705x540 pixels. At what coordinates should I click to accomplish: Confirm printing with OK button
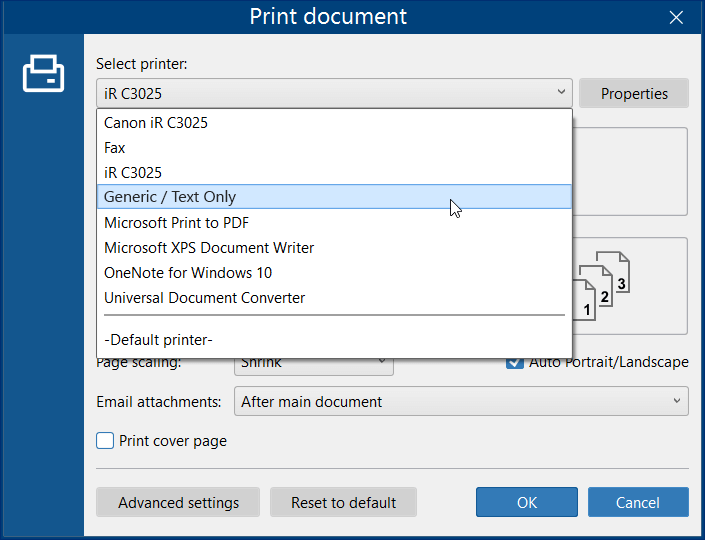pyautogui.click(x=527, y=502)
